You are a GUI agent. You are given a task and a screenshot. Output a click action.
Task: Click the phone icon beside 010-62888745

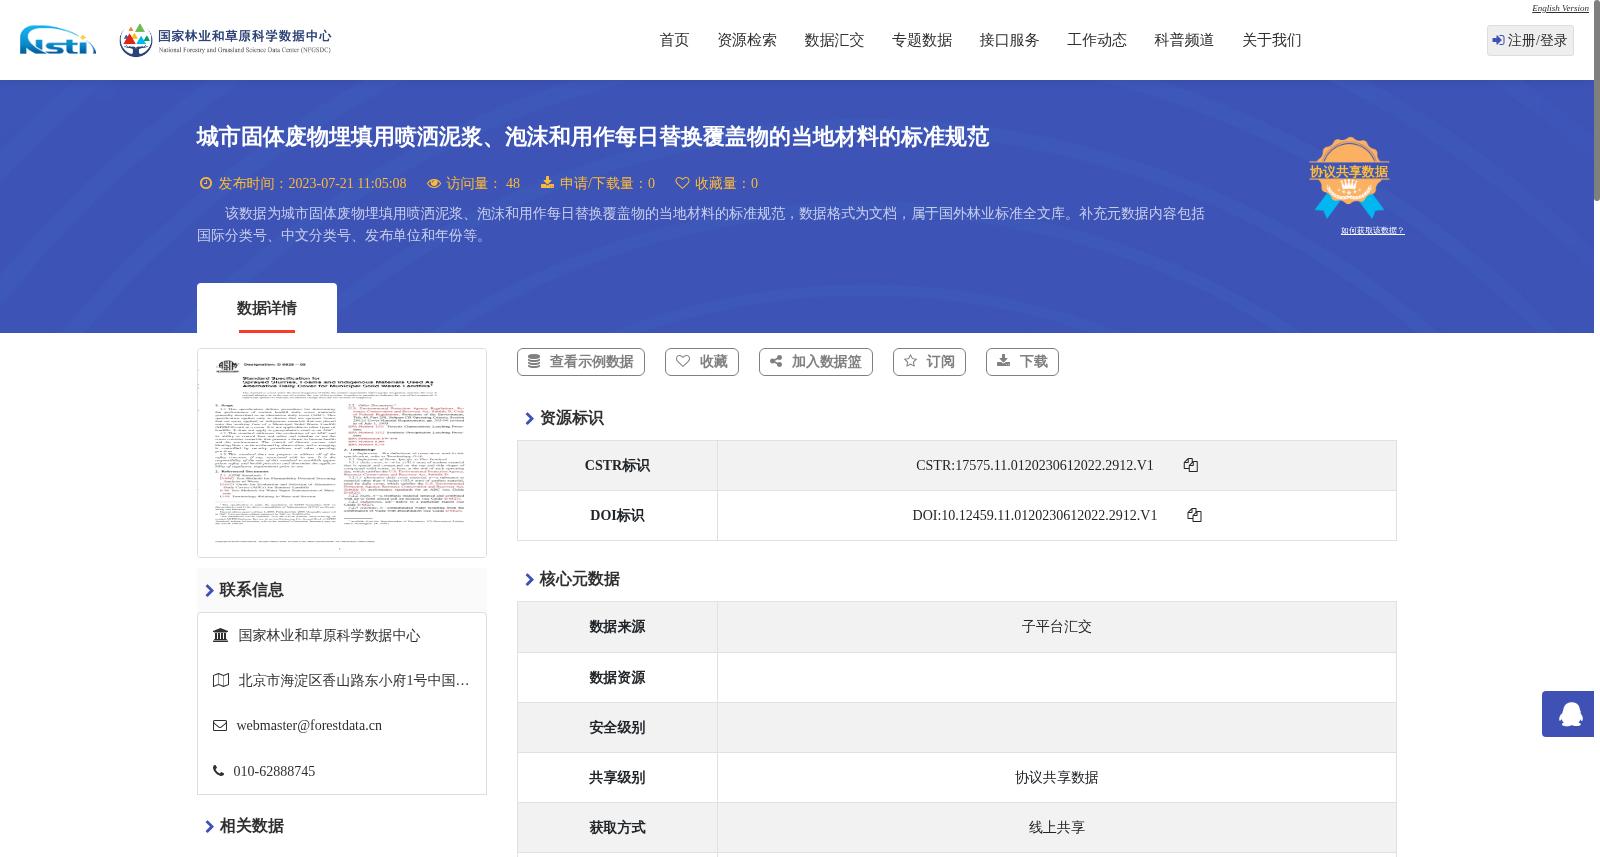(x=218, y=770)
